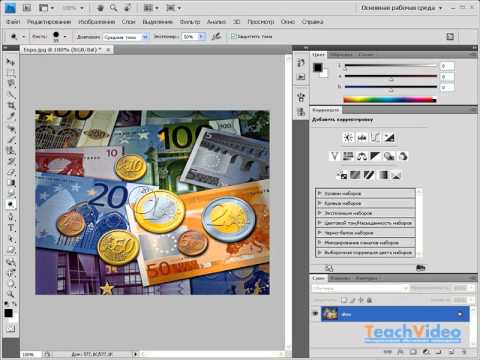Open the Окно menu
The height and width of the screenshot is (360, 480).
point(288,22)
